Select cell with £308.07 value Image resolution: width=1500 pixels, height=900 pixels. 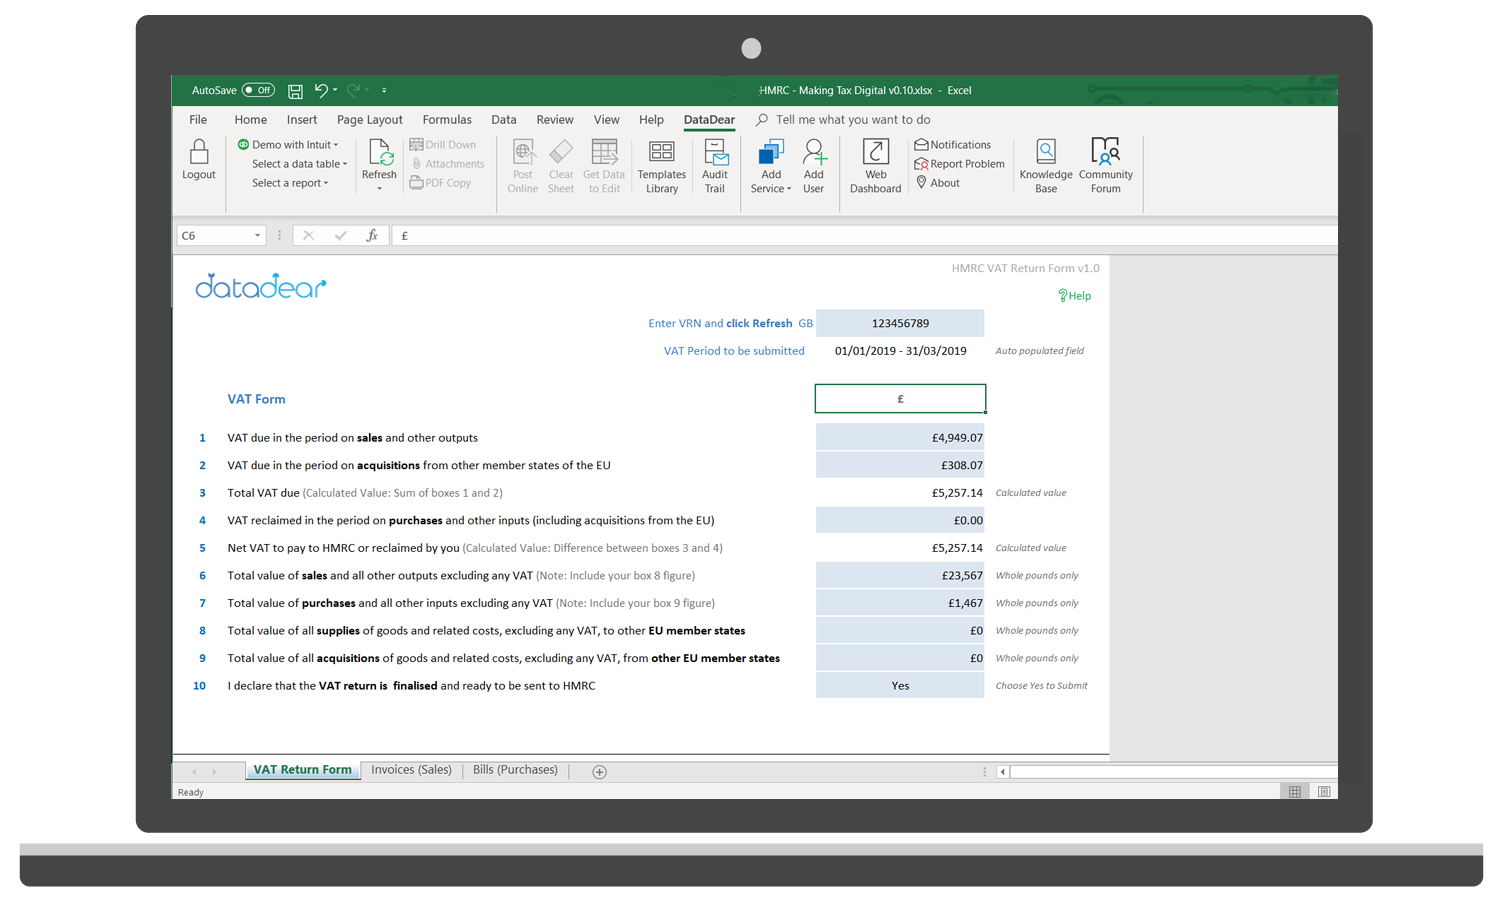900,465
